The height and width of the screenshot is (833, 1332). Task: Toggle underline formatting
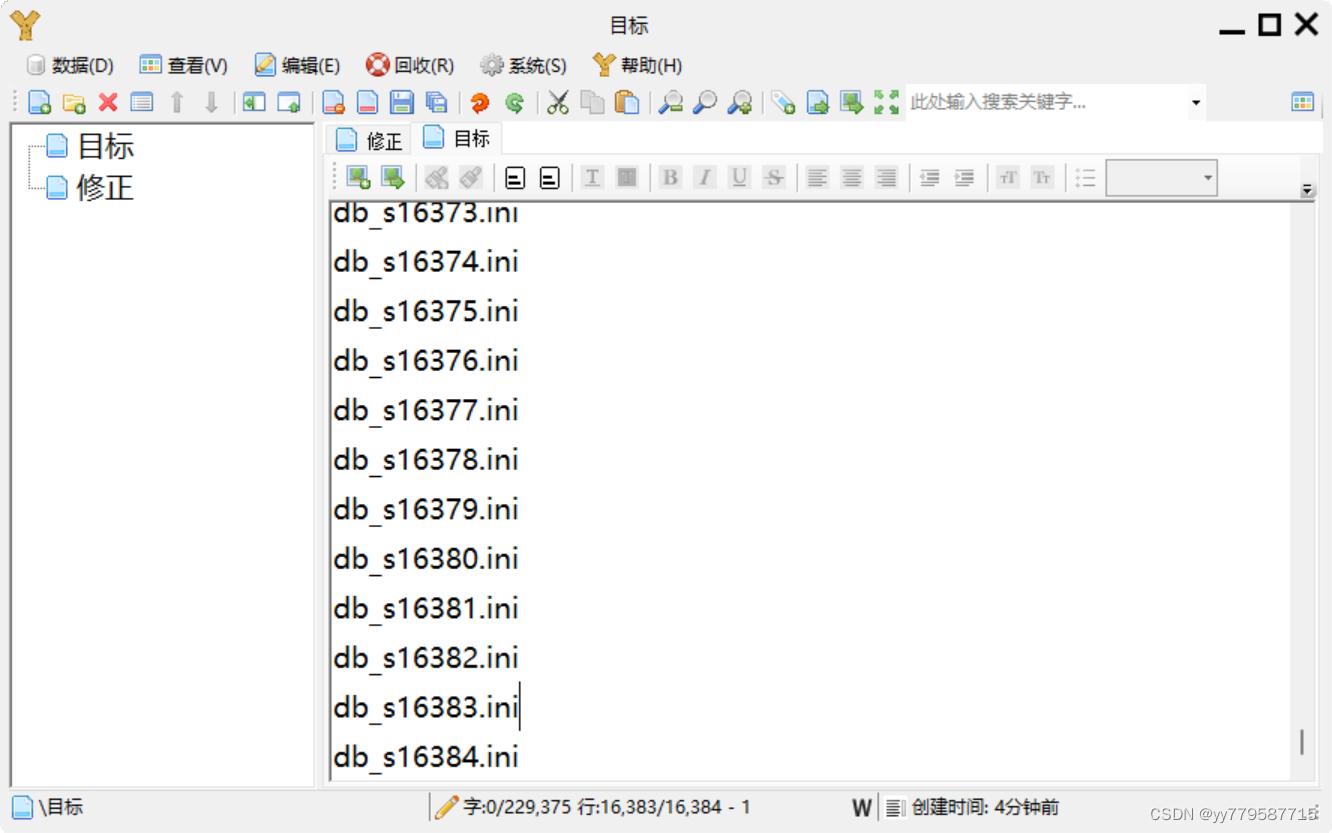pyautogui.click(x=739, y=178)
